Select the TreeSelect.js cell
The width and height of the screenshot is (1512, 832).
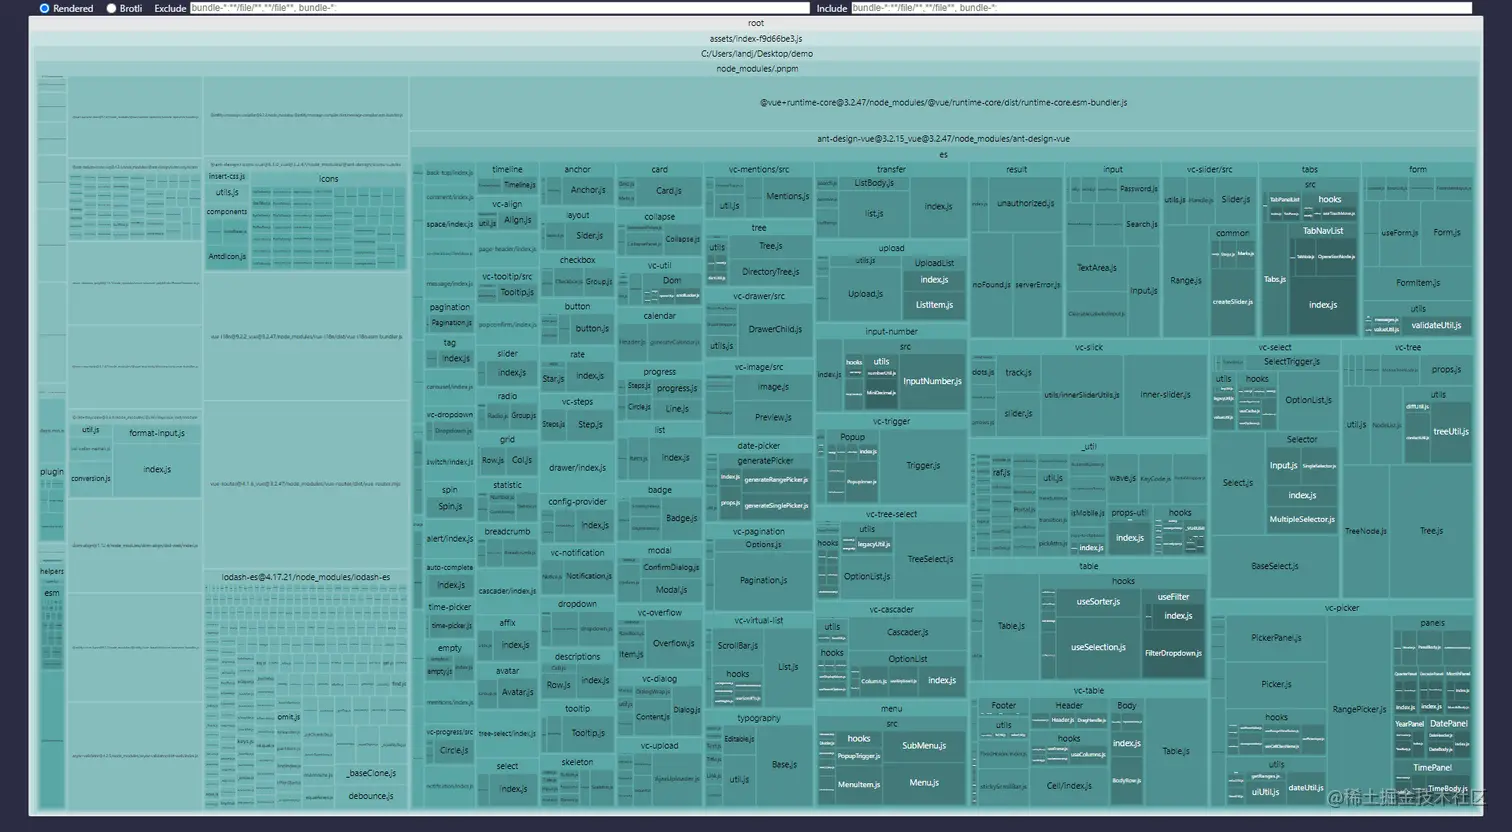930,560
